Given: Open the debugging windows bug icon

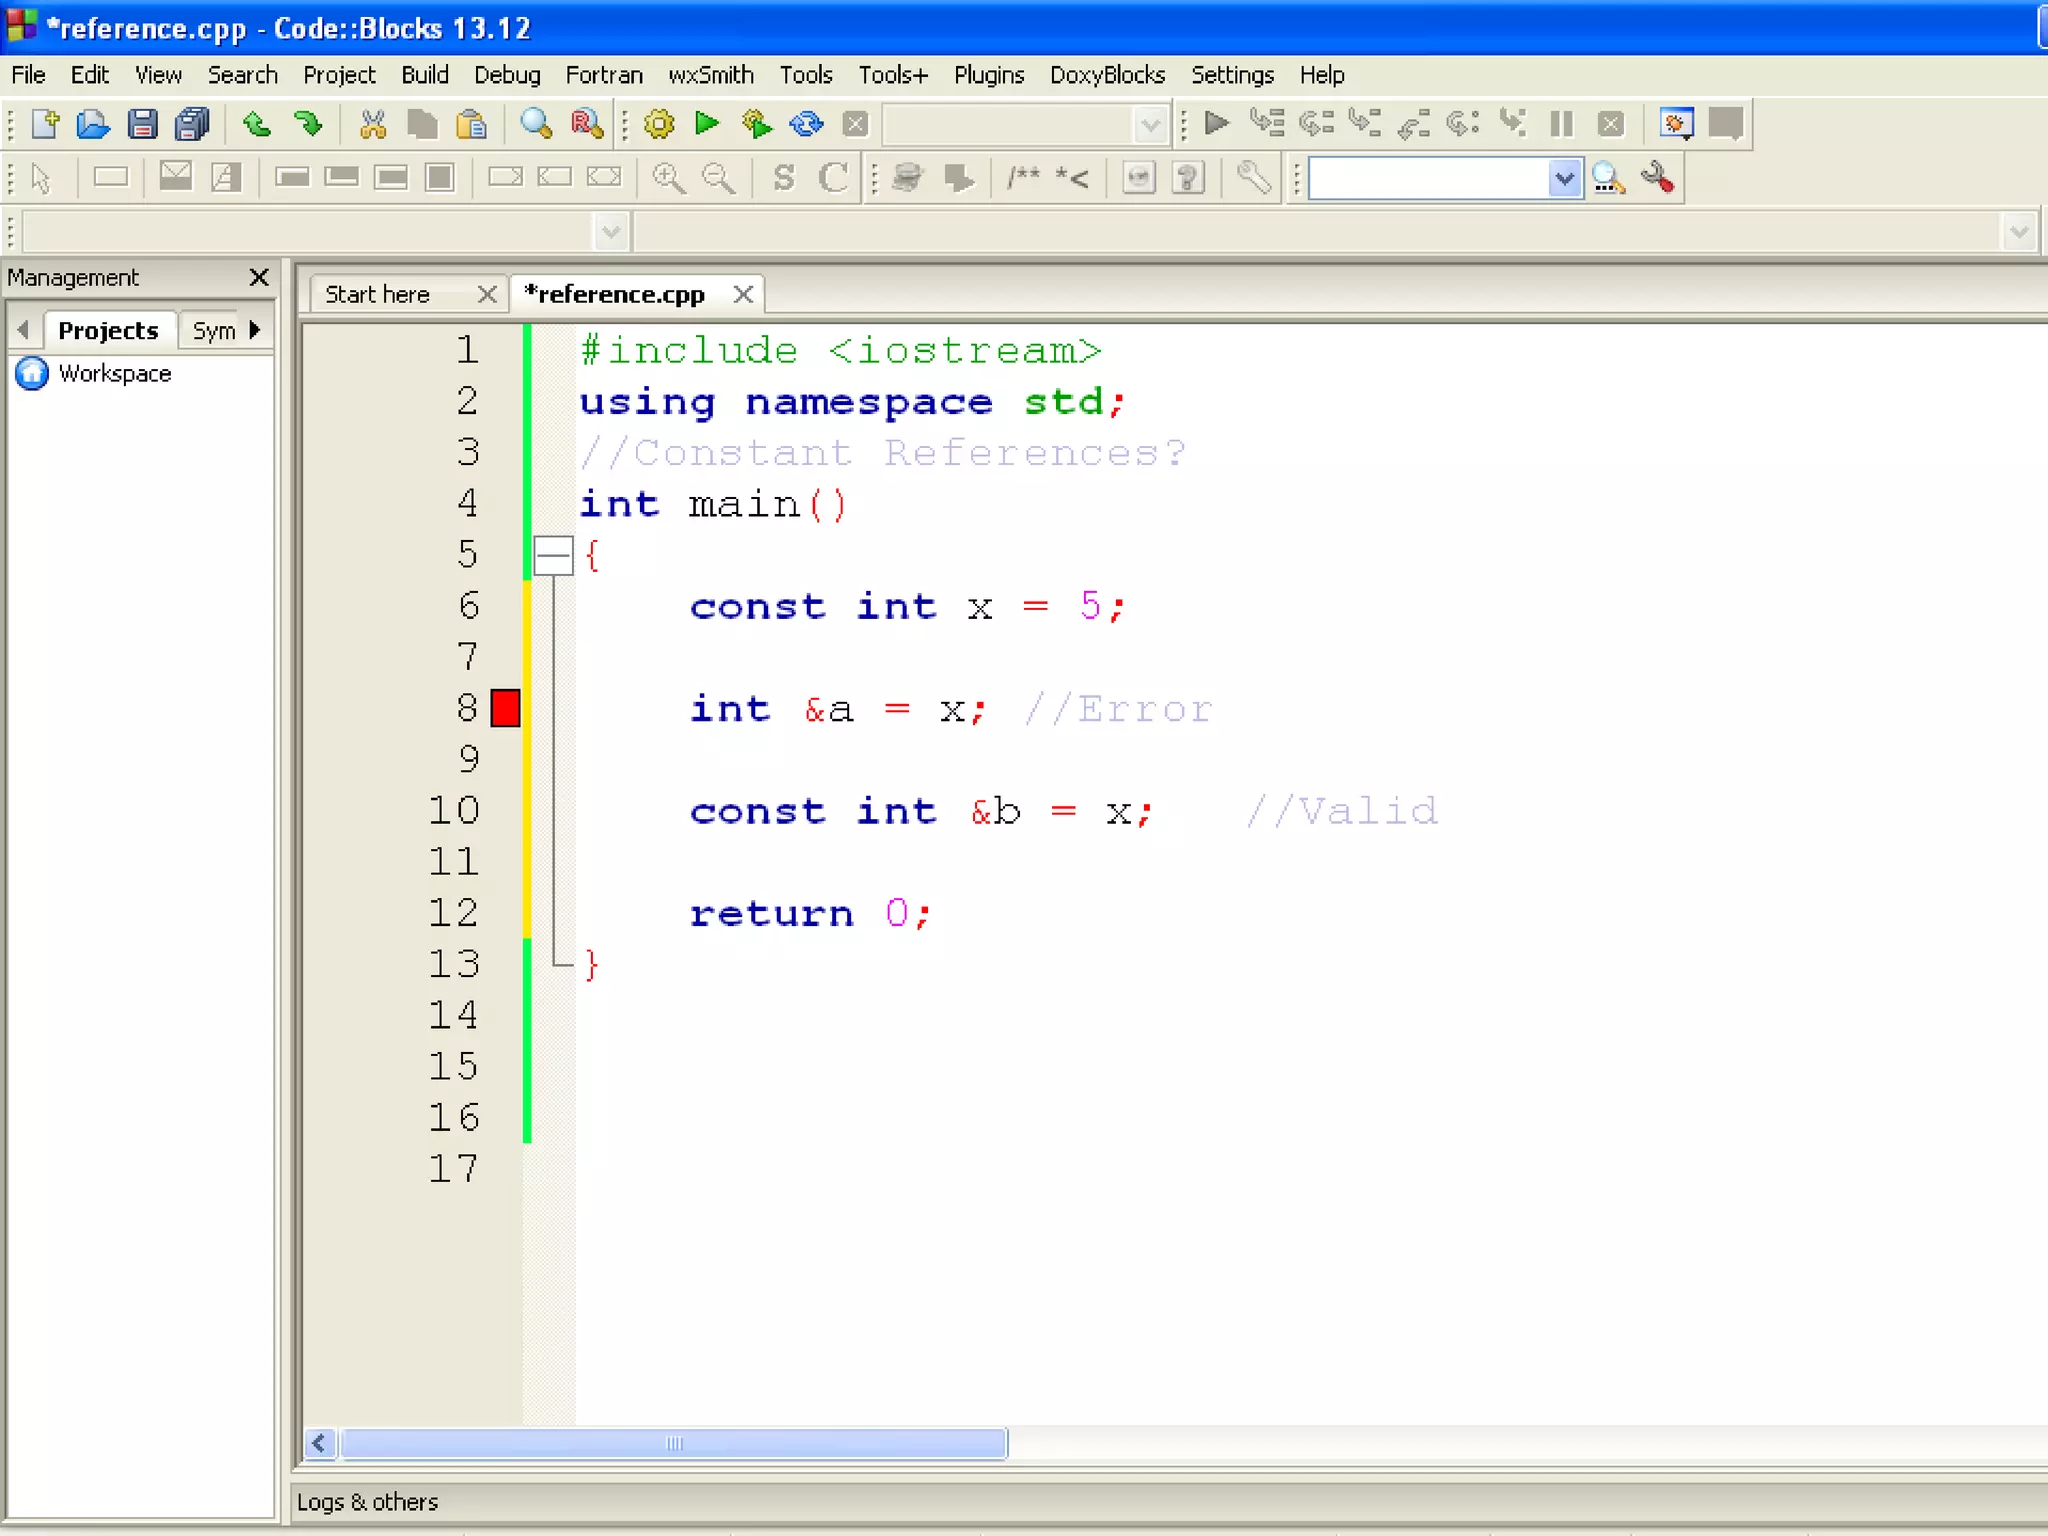Looking at the screenshot, I should (1676, 124).
